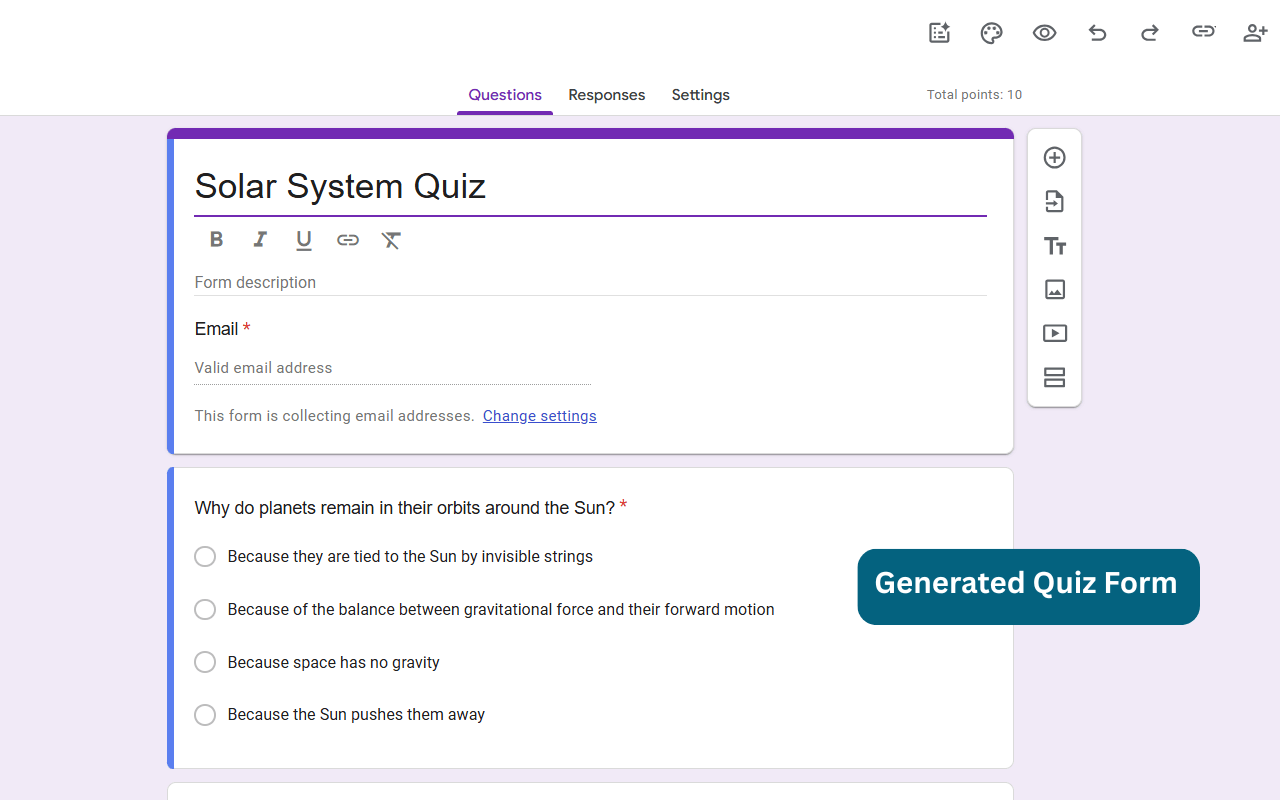Copy the responder link using the link icon
This screenshot has width=1280, height=800.
point(1203,32)
